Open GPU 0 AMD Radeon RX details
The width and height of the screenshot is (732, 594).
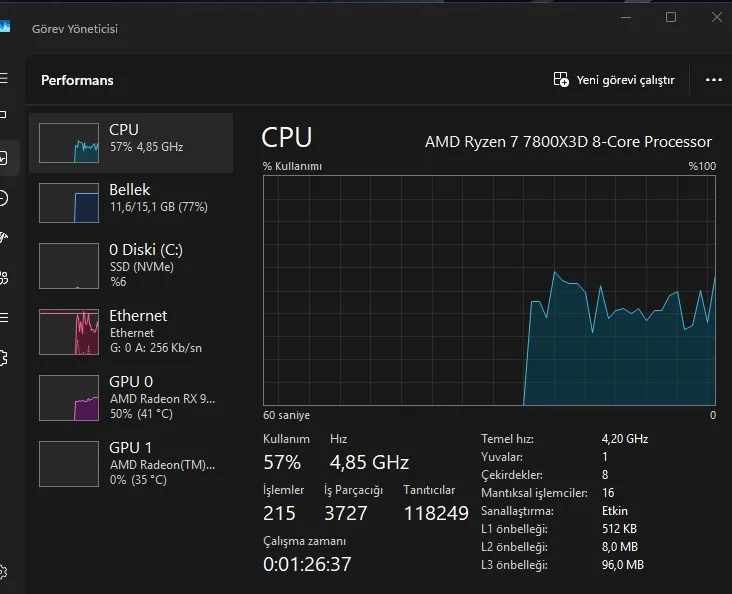click(x=131, y=397)
